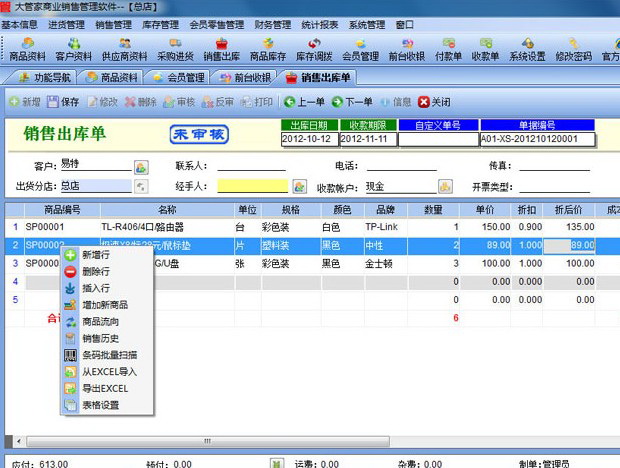620x468 pixels.
Task: Click 信息 in the document toolbar
Action: (396, 102)
